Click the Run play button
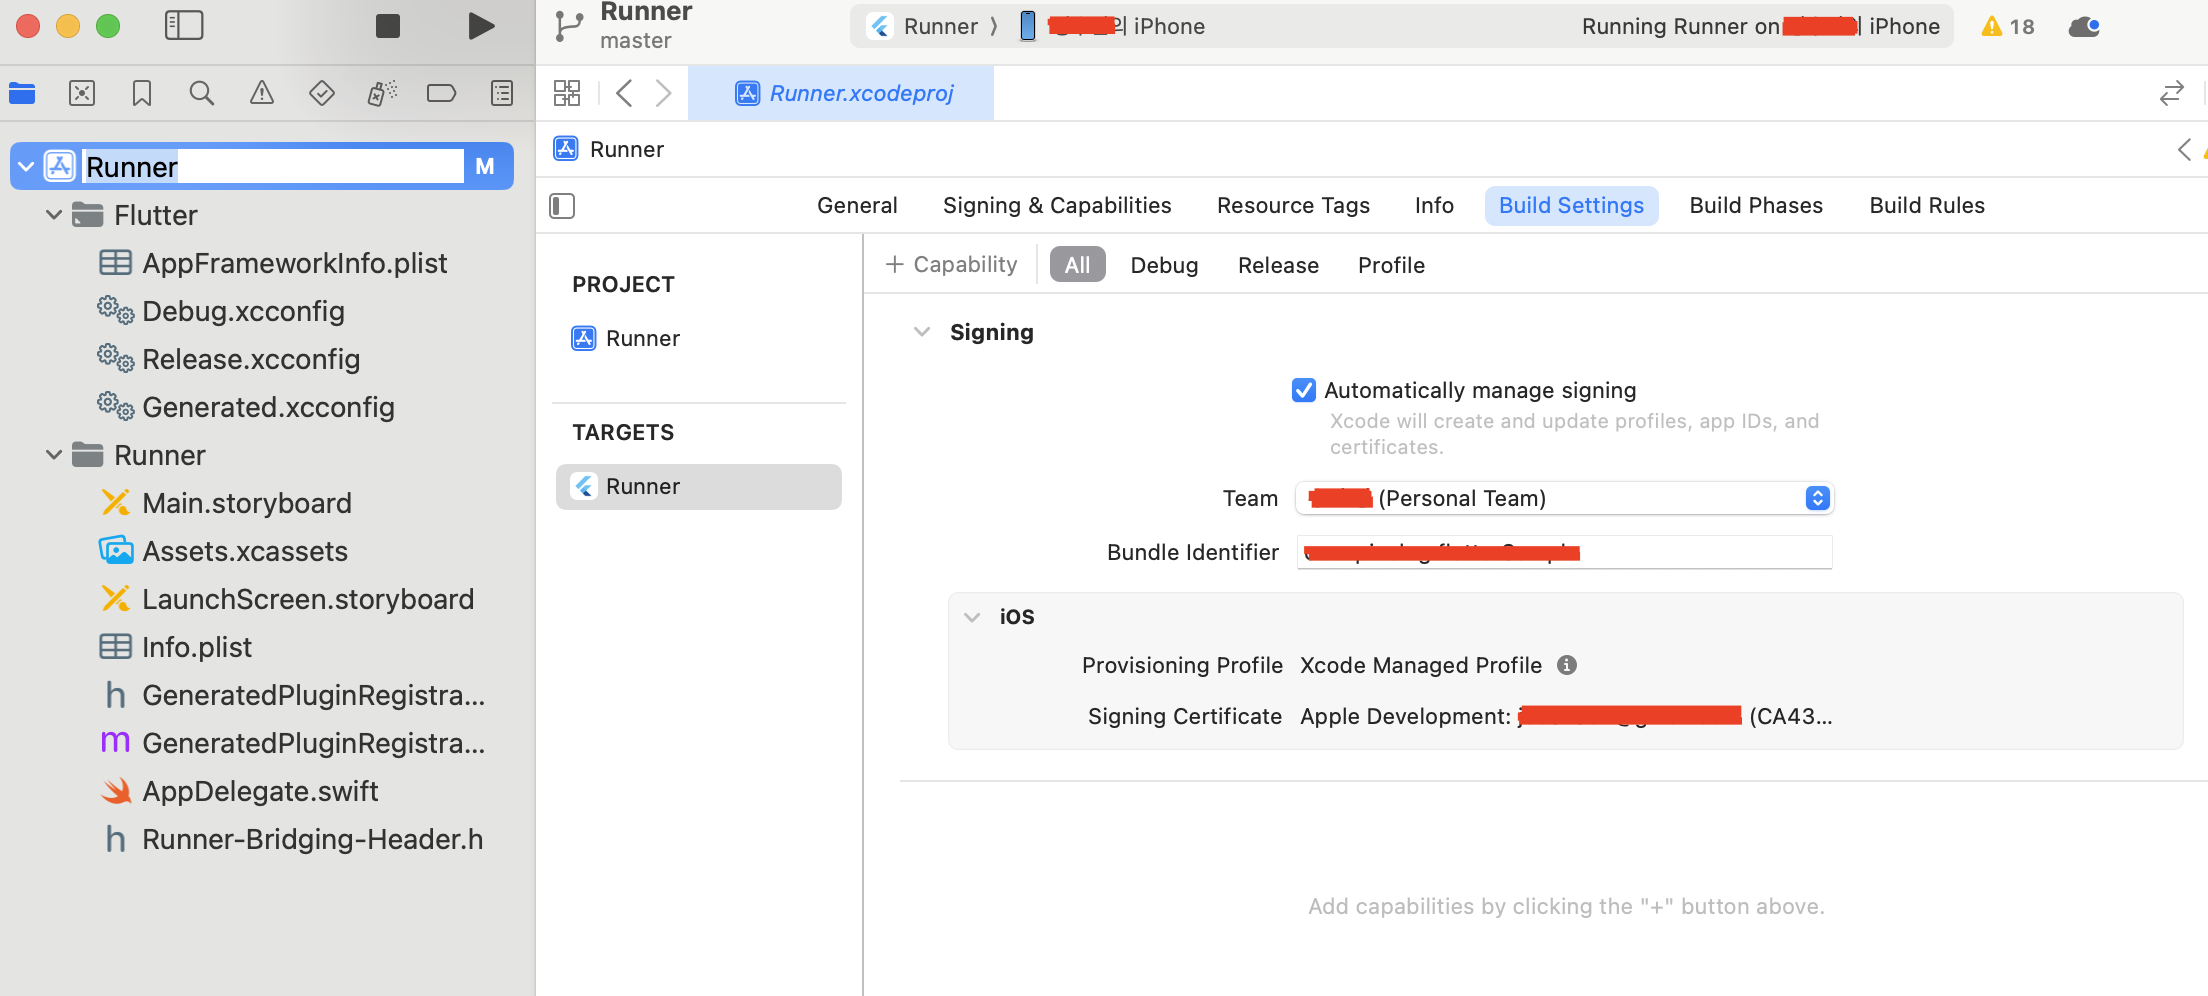The width and height of the screenshot is (2208, 996). pos(481,26)
